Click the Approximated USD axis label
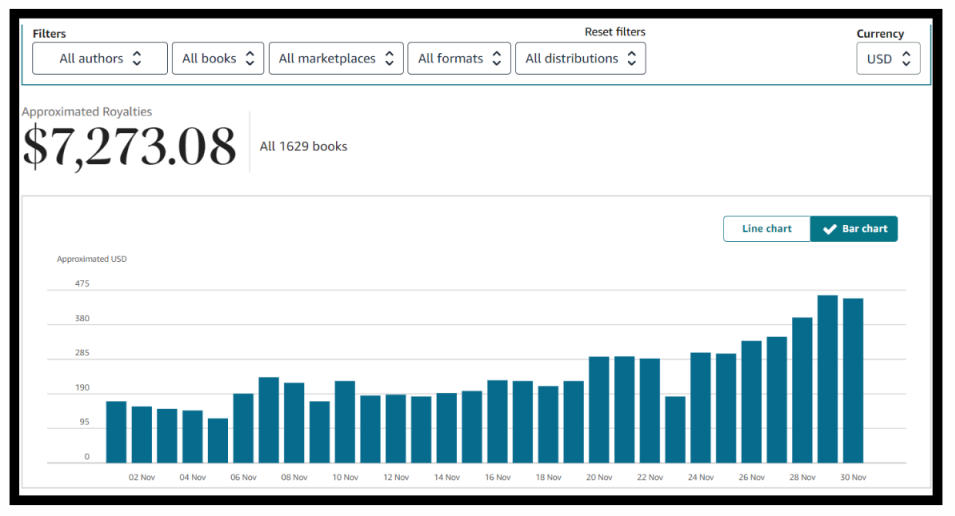955x516 pixels. [92, 259]
